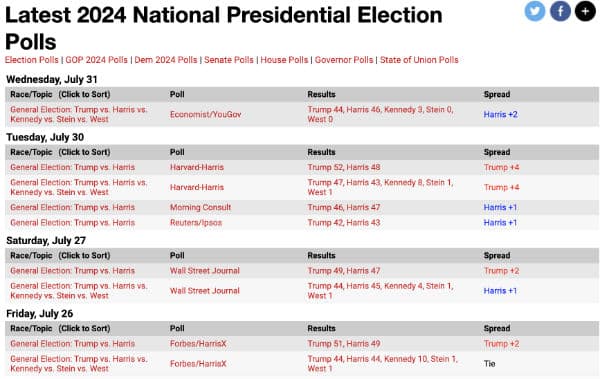This screenshot has width=600, height=379.
Task: Go to Senate Polls
Action: click(x=229, y=60)
